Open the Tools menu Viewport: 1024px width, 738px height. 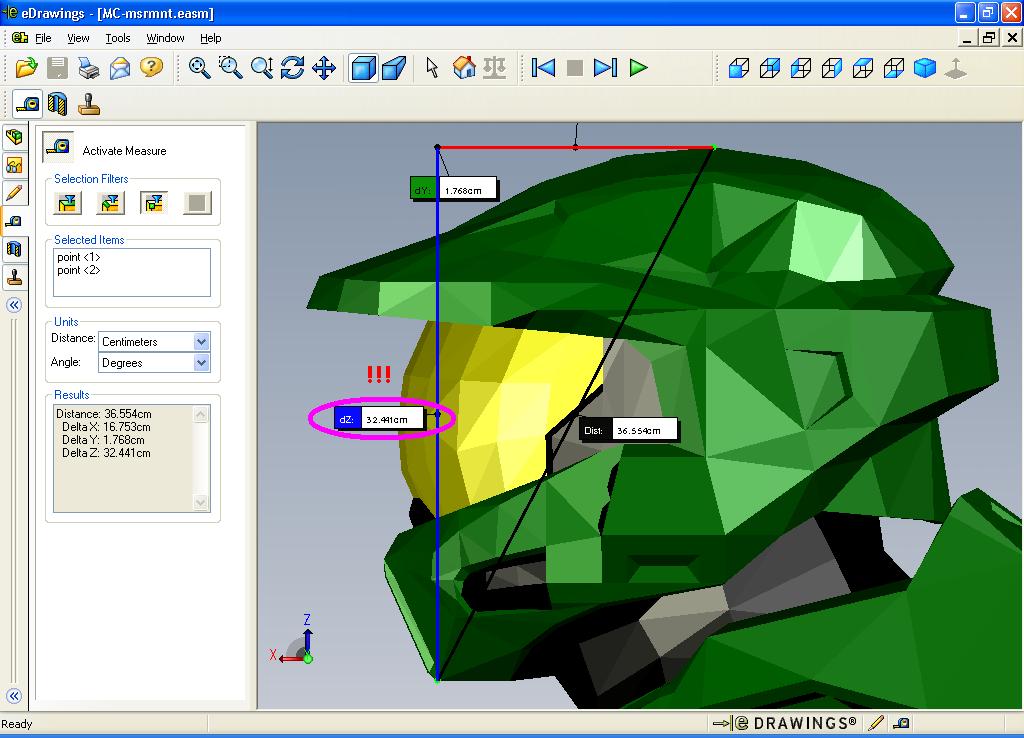tap(118, 39)
